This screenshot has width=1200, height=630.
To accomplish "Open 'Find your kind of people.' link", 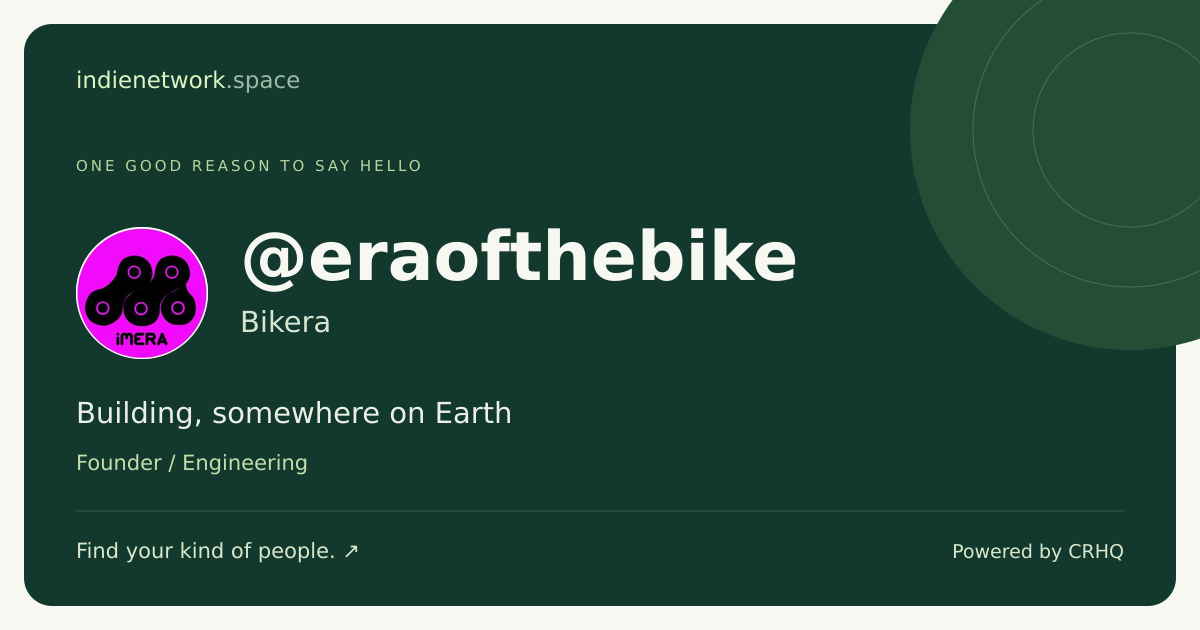I will (x=217, y=551).
